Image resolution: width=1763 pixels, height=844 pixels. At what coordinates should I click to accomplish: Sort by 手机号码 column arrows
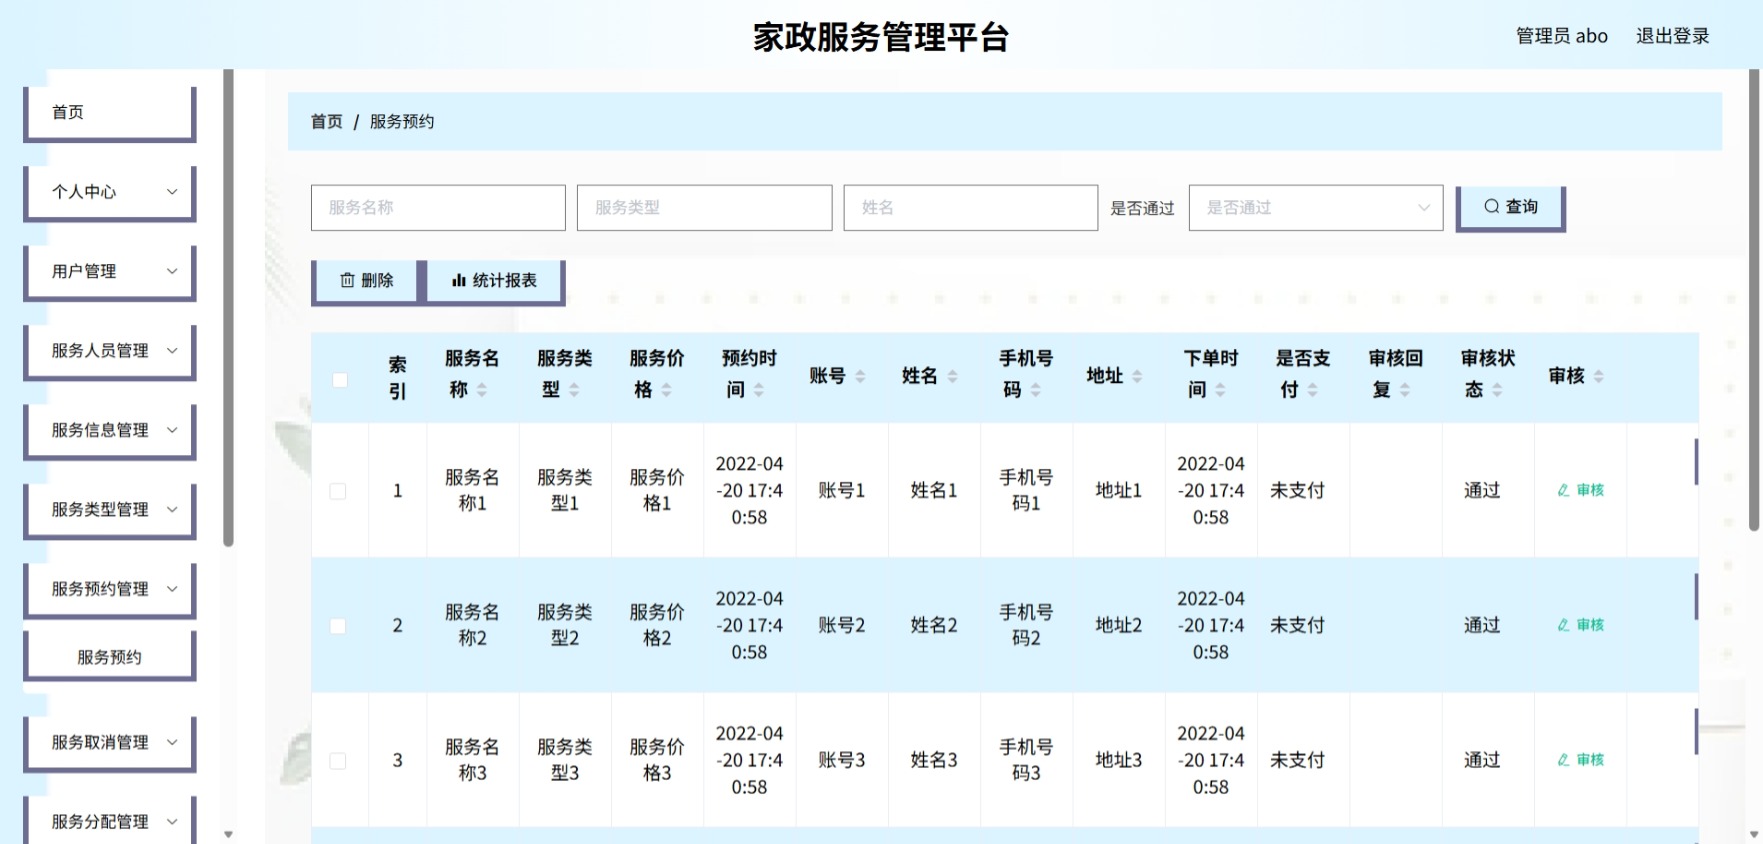[x=1035, y=390]
